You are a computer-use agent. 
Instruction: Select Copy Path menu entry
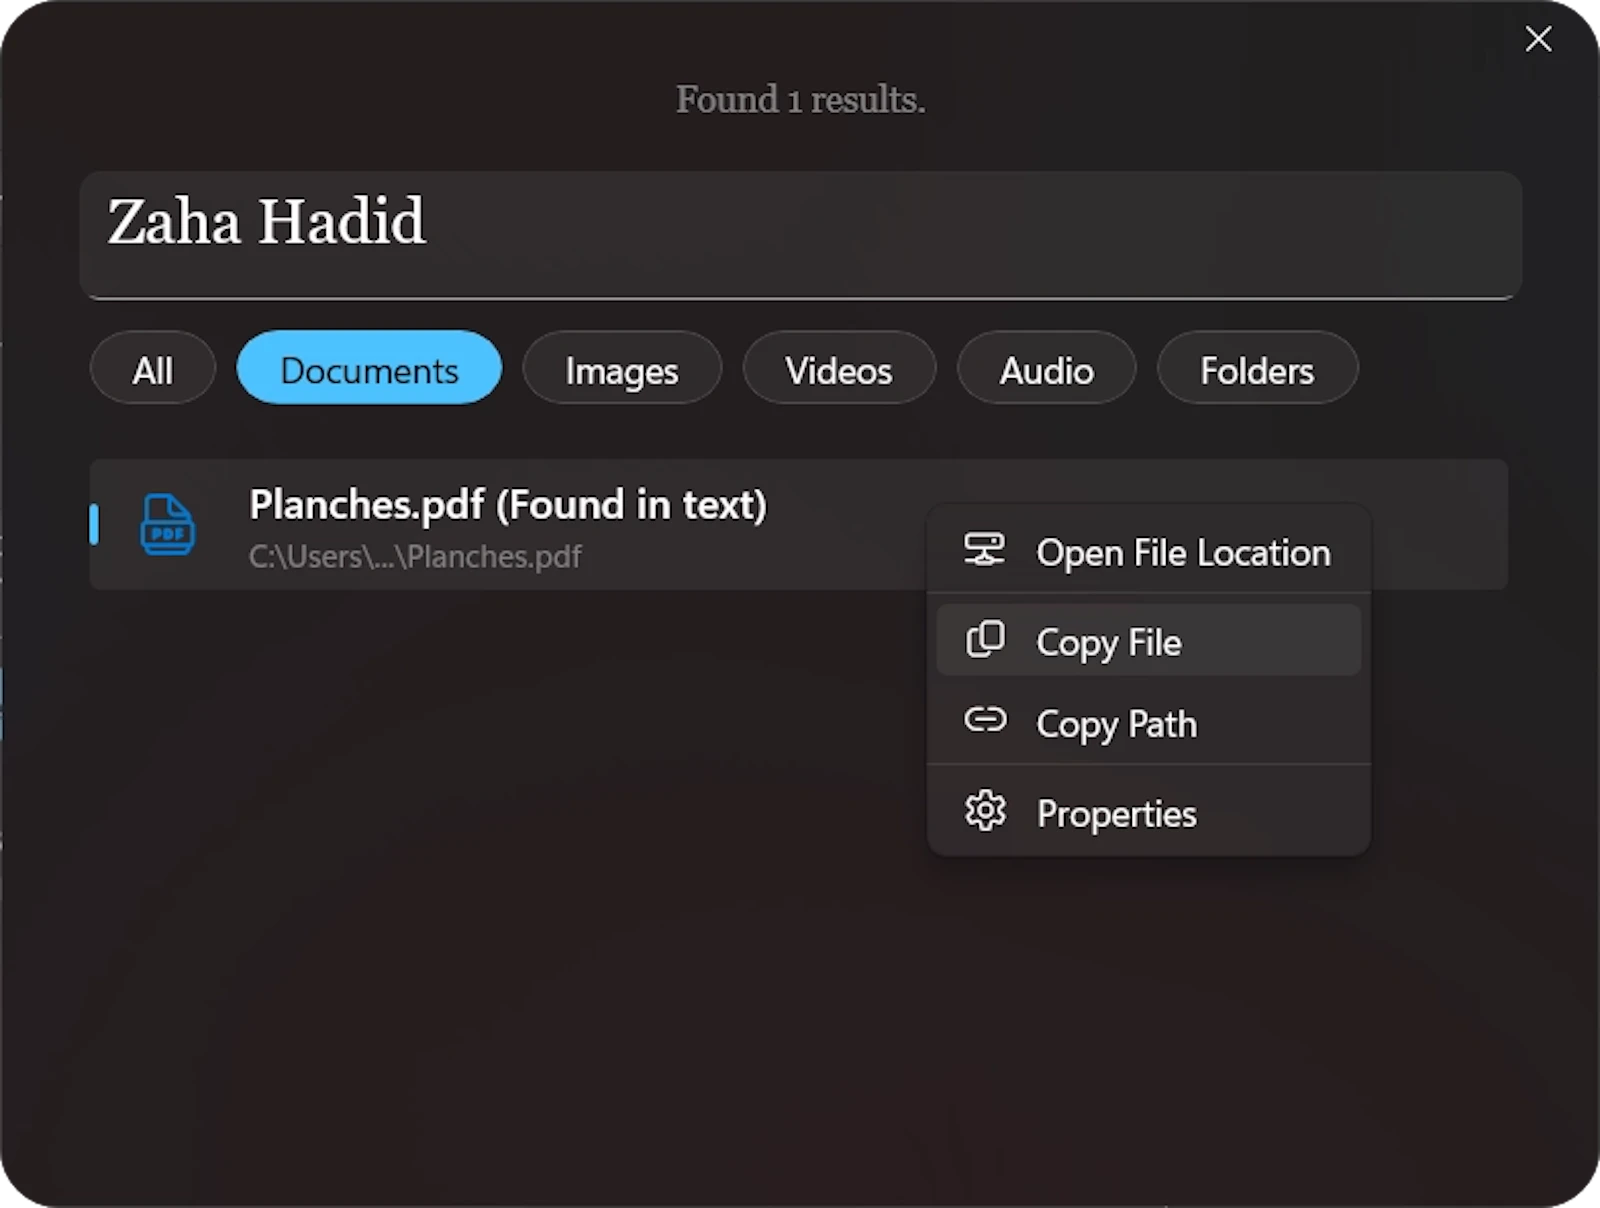tap(1149, 723)
